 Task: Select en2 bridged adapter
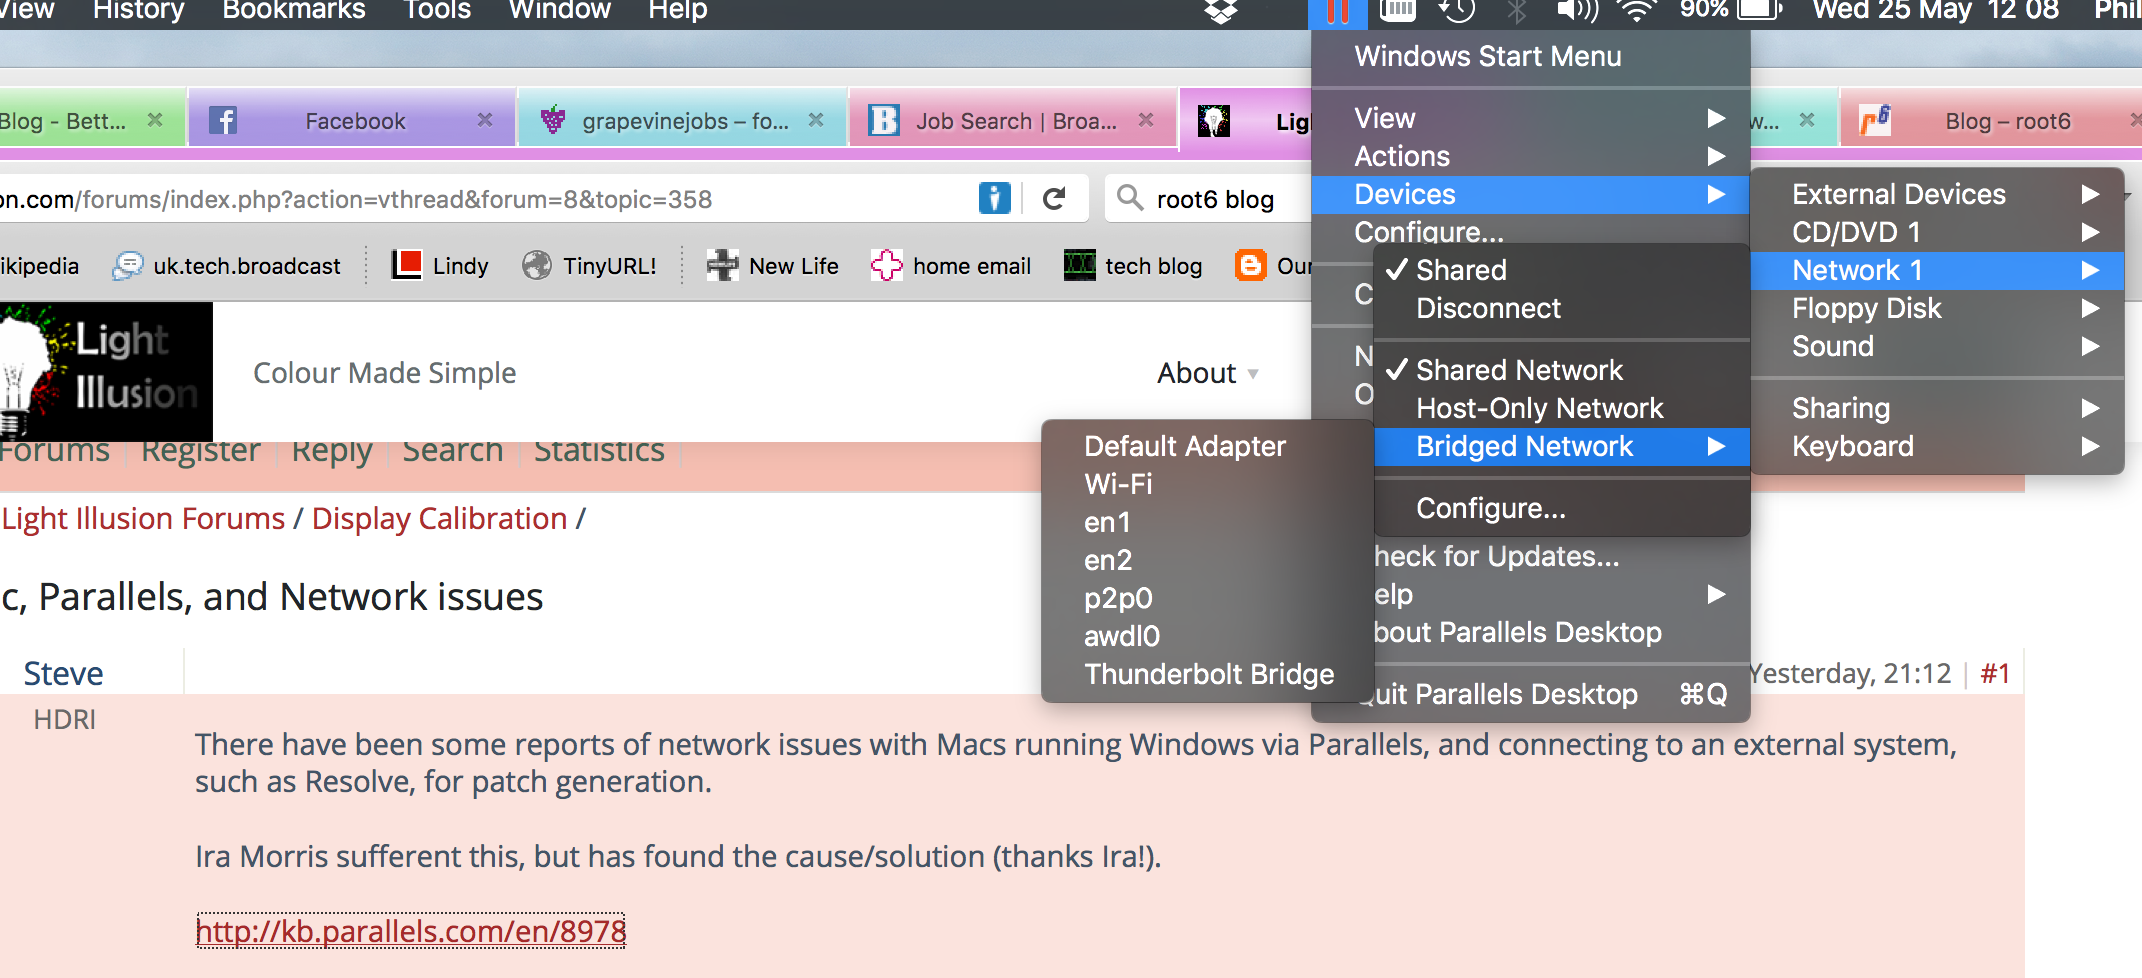coord(1207,560)
